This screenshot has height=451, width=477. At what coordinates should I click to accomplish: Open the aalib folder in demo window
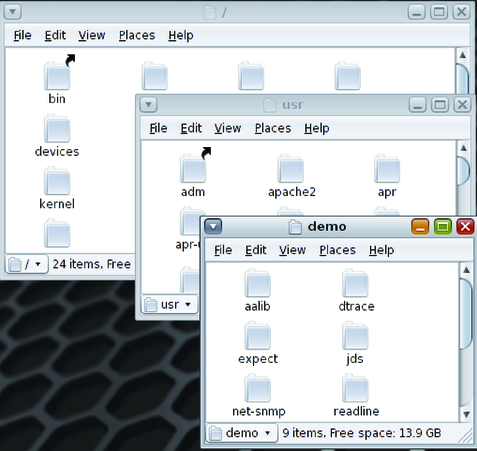[258, 283]
